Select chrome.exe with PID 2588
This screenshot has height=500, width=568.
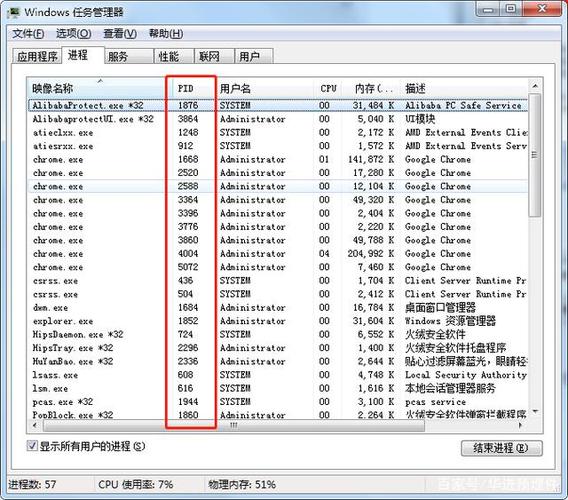coord(278,186)
